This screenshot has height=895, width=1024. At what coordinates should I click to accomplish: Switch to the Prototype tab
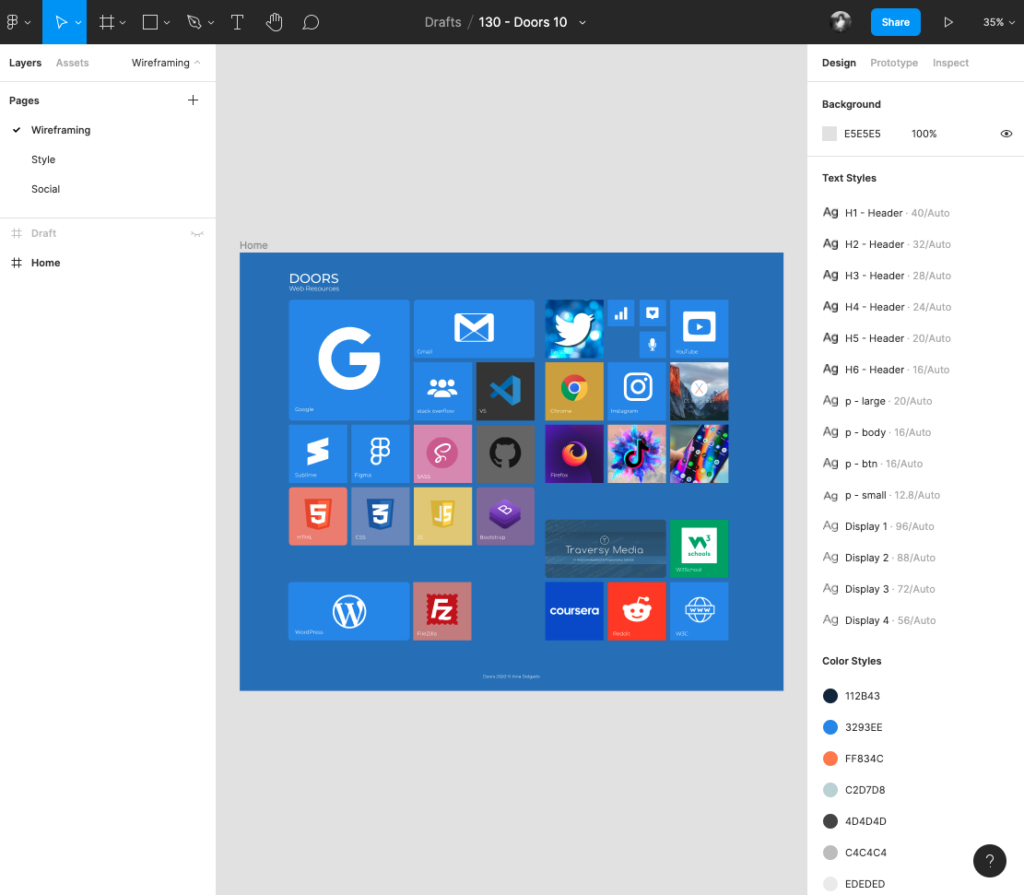[x=893, y=63]
